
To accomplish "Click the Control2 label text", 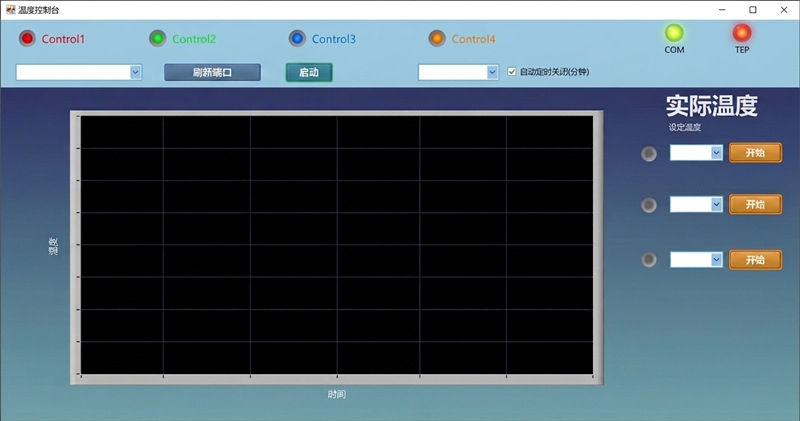I will click(194, 39).
